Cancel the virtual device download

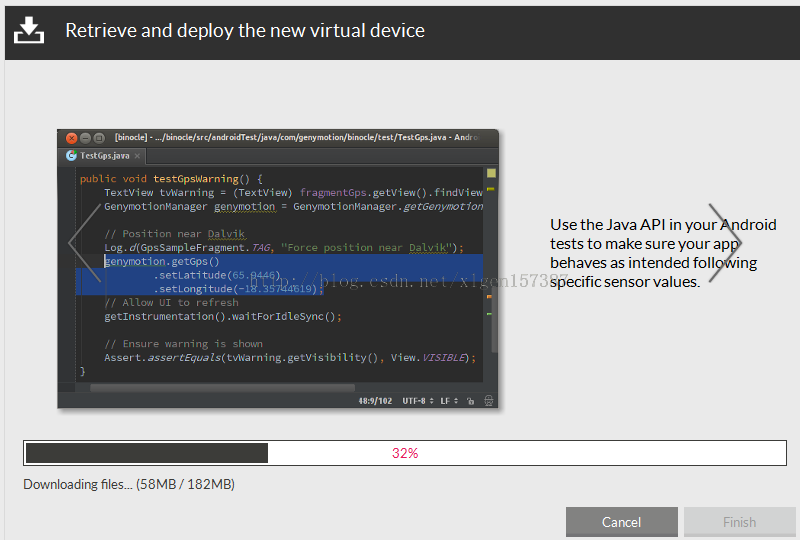pyautogui.click(x=621, y=522)
